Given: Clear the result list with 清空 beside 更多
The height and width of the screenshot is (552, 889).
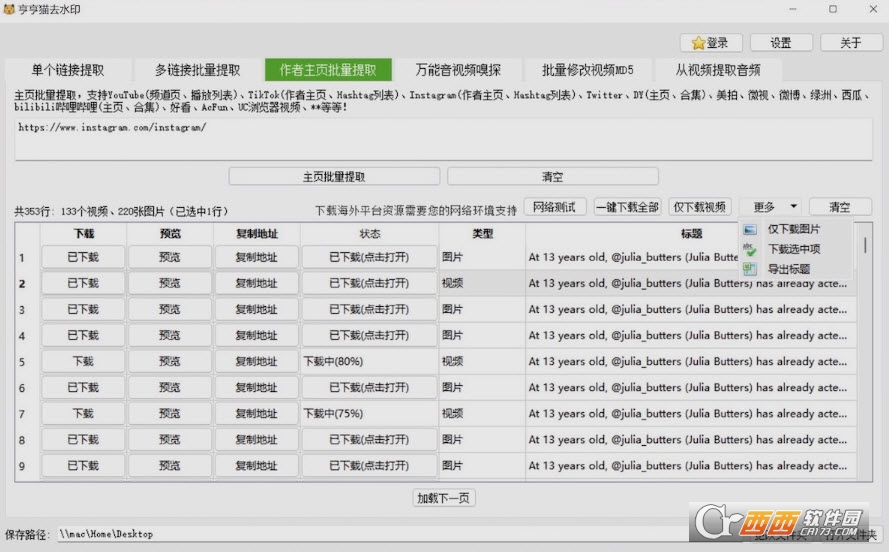Looking at the screenshot, I should pos(840,207).
